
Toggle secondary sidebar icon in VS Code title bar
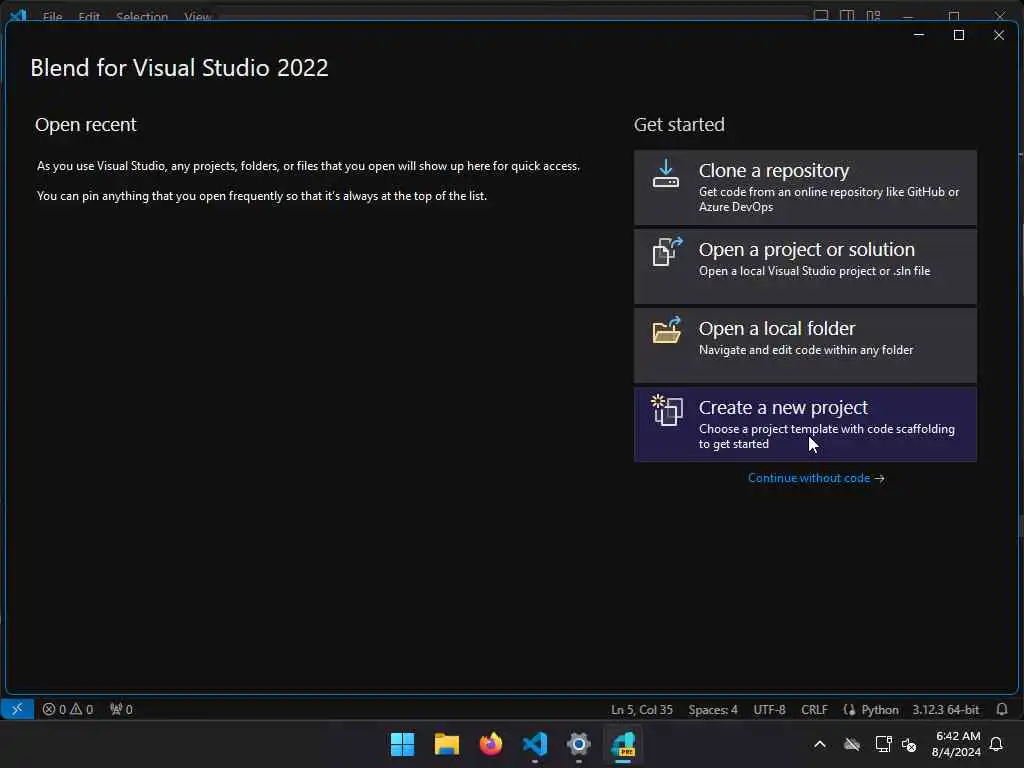point(847,15)
